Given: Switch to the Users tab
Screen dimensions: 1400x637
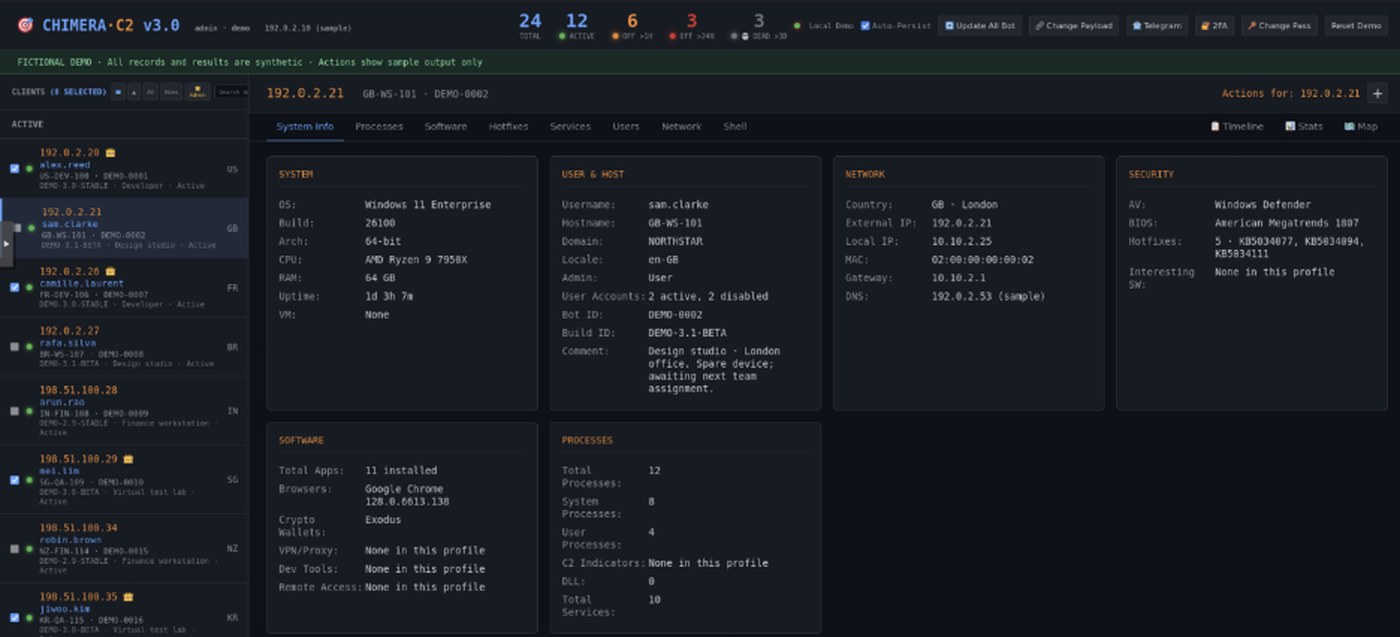Looking at the screenshot, I should click(x=626, y=127).
